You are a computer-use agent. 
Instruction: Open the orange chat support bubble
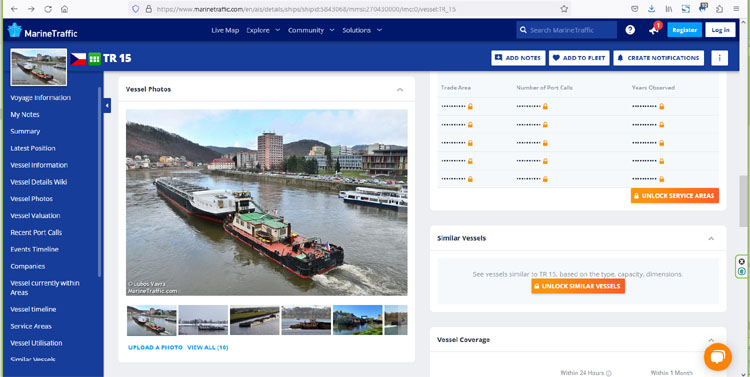pyautogui.click(x=717, y=357)
